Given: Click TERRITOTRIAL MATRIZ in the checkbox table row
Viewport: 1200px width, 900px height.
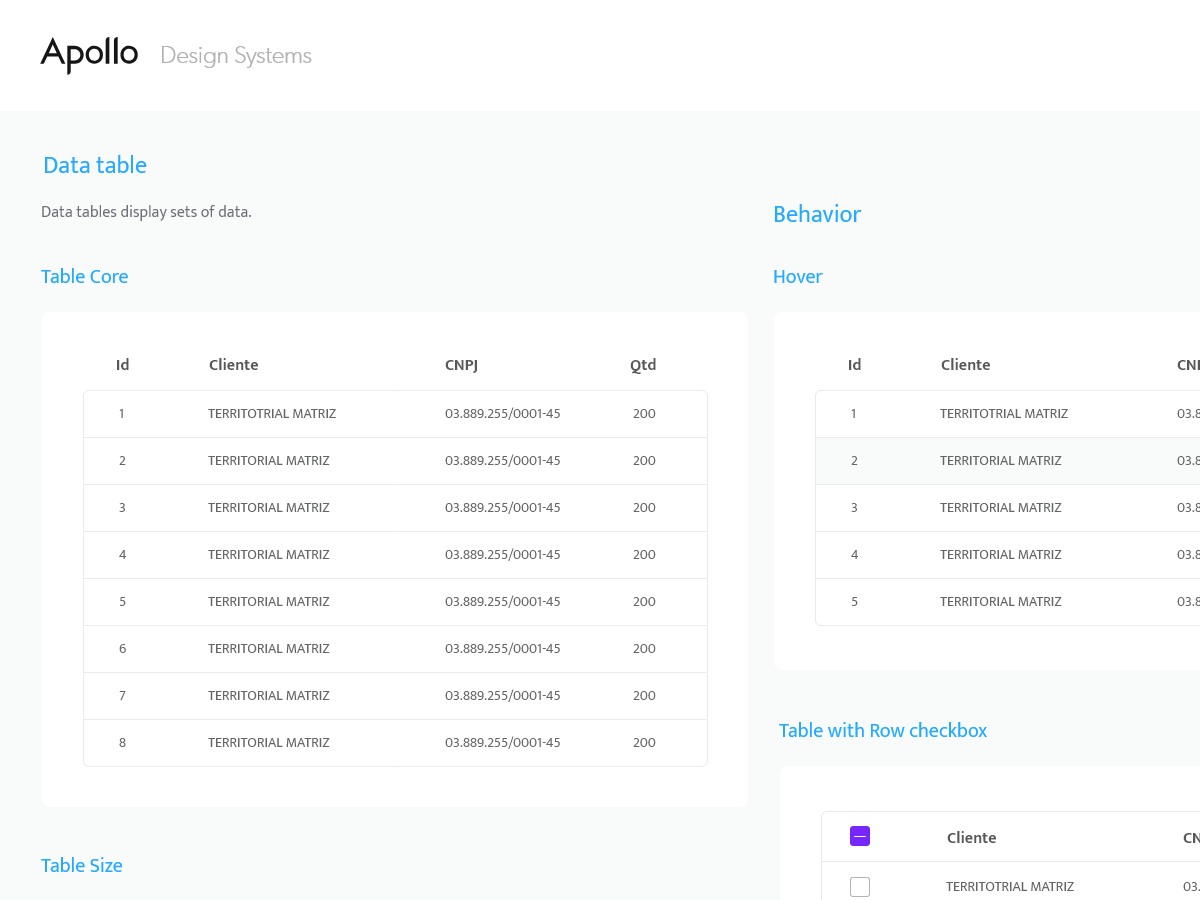Looking at the screenshot, I should tap(1010, 886).
